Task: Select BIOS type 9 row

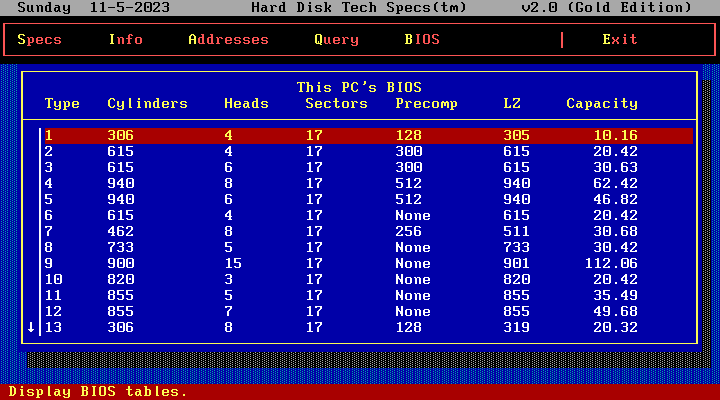Action: pos(369,264)
